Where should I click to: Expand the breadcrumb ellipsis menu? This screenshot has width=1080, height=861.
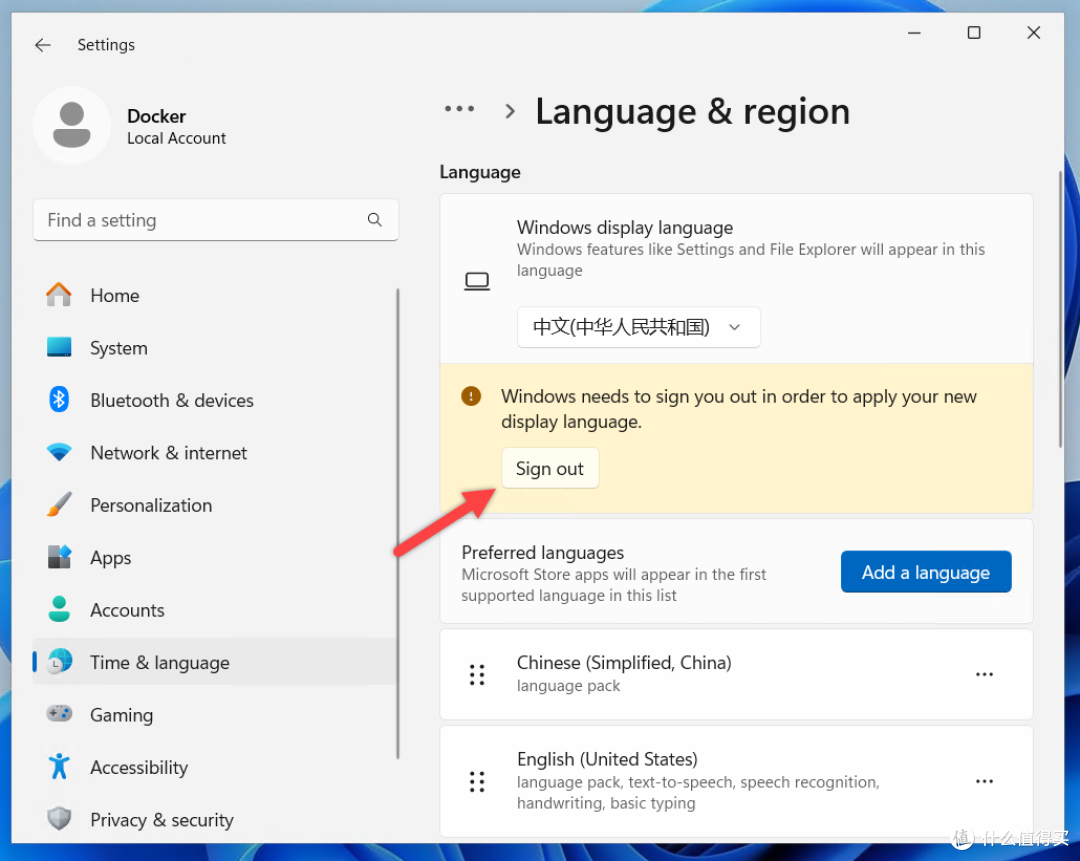(459, 109)
